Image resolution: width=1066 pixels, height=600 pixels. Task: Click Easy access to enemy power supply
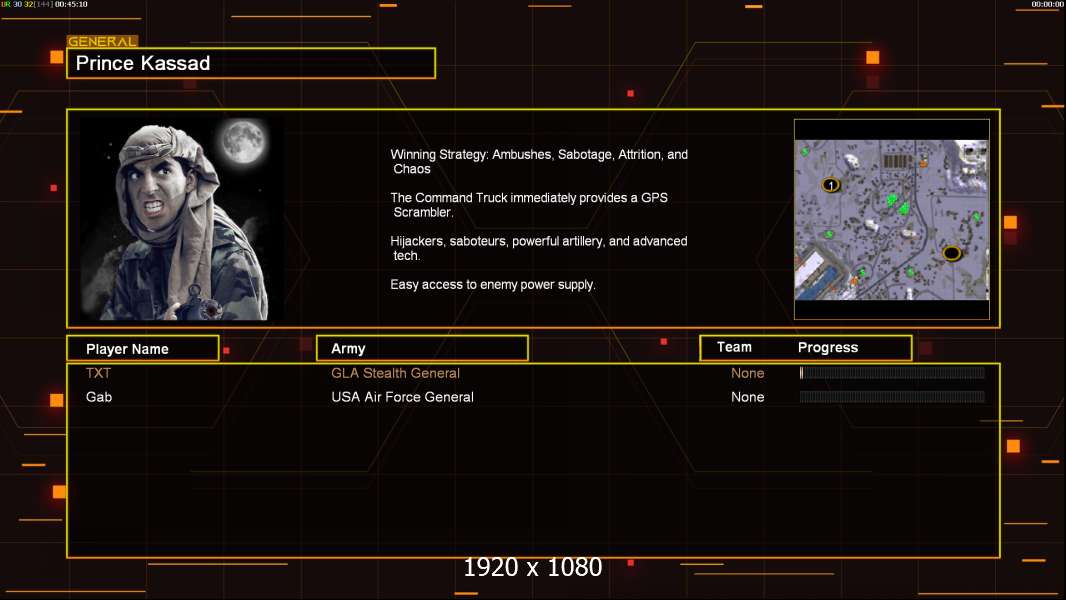[x=493, y=285]
